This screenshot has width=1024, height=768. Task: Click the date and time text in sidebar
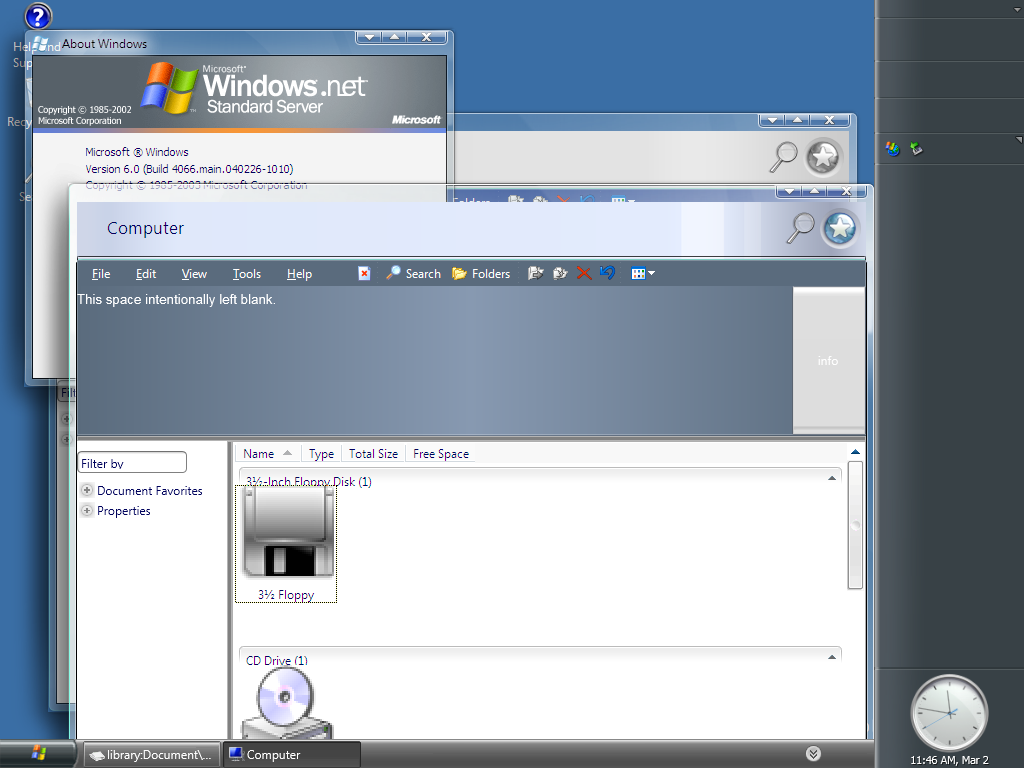[x=949, y=760]
